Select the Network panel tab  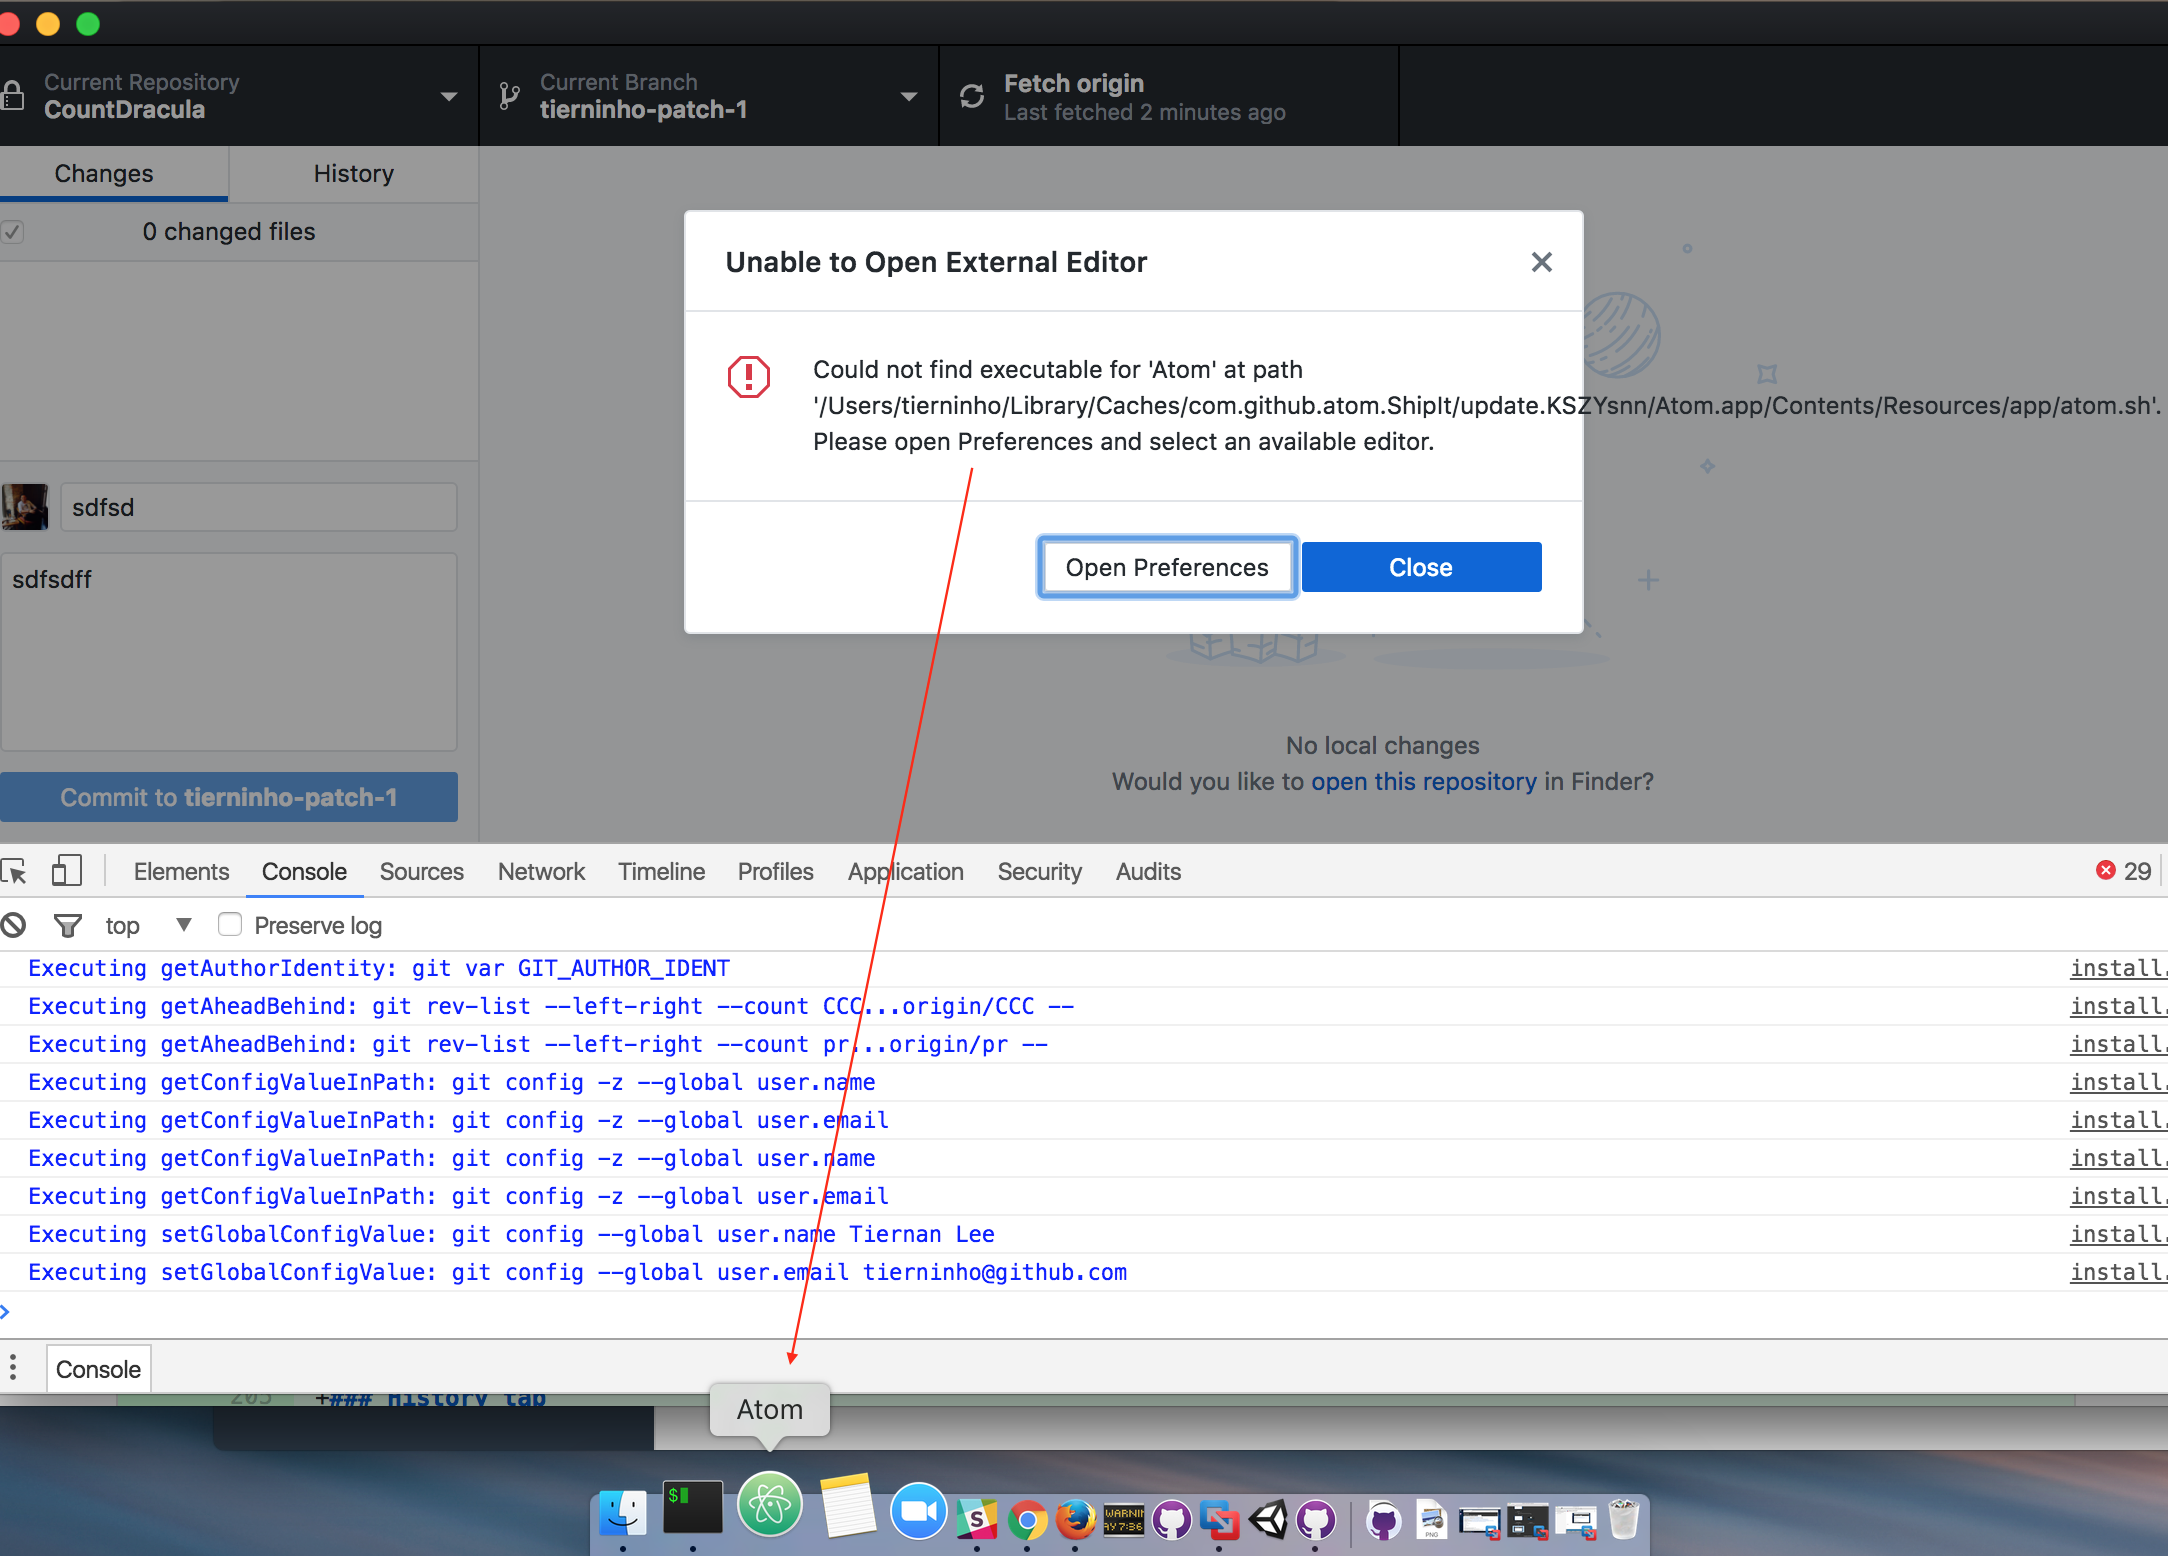click(x=540, y=871)
